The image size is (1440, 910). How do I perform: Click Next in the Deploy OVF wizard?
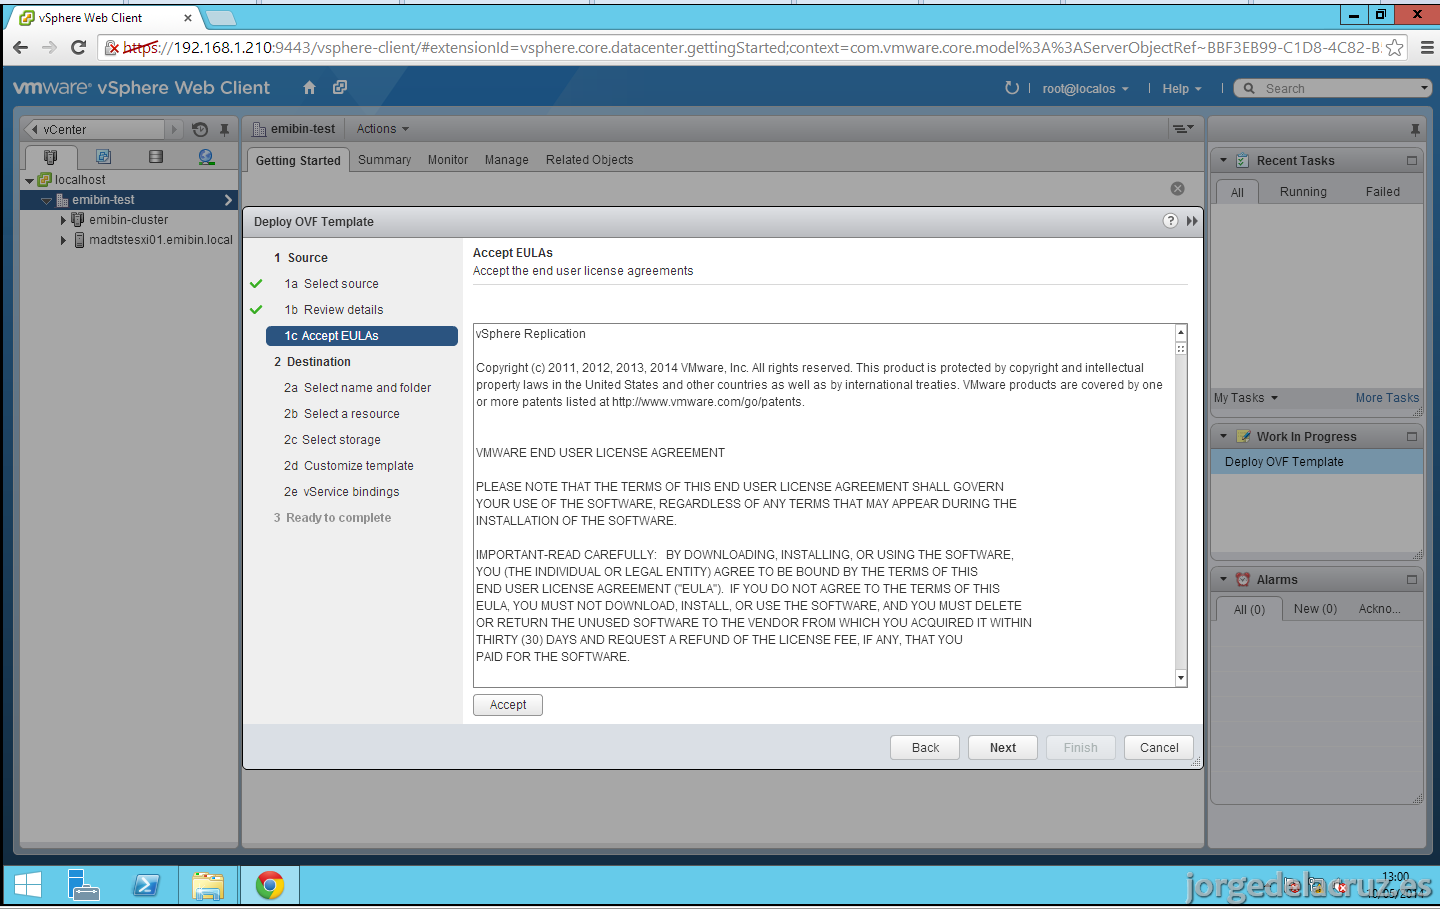point(1003,748)
